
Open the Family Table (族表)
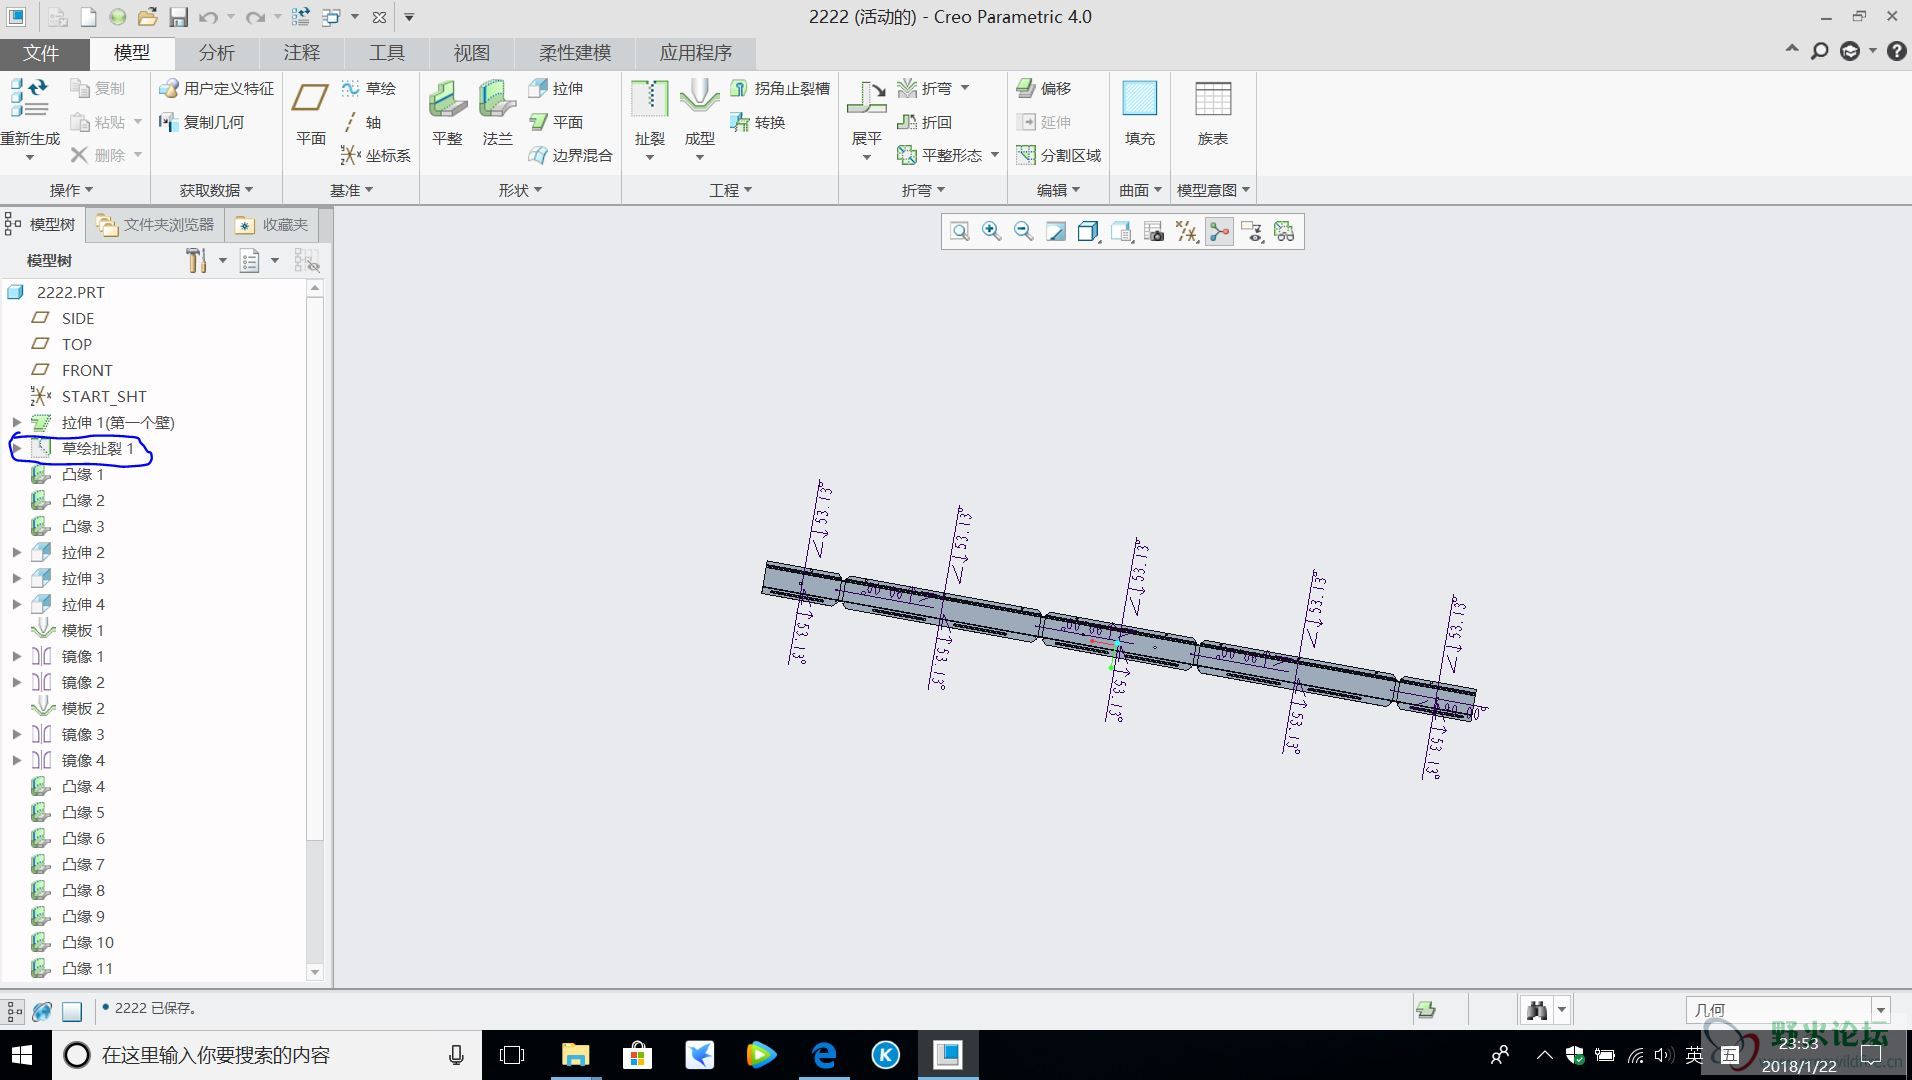[x=1212, y=114]
